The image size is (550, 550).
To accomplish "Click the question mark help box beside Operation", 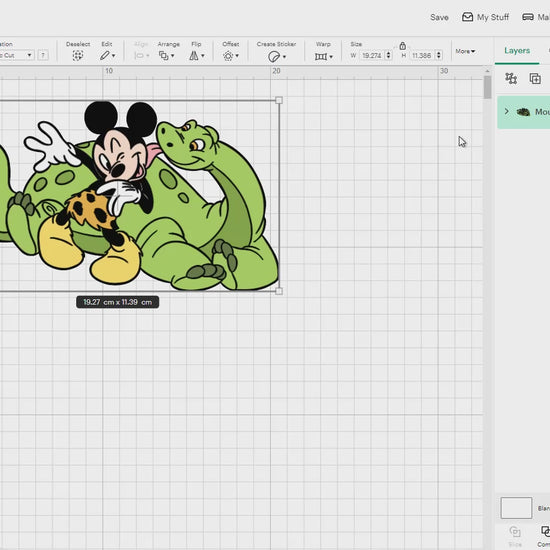I will [43, 55].
